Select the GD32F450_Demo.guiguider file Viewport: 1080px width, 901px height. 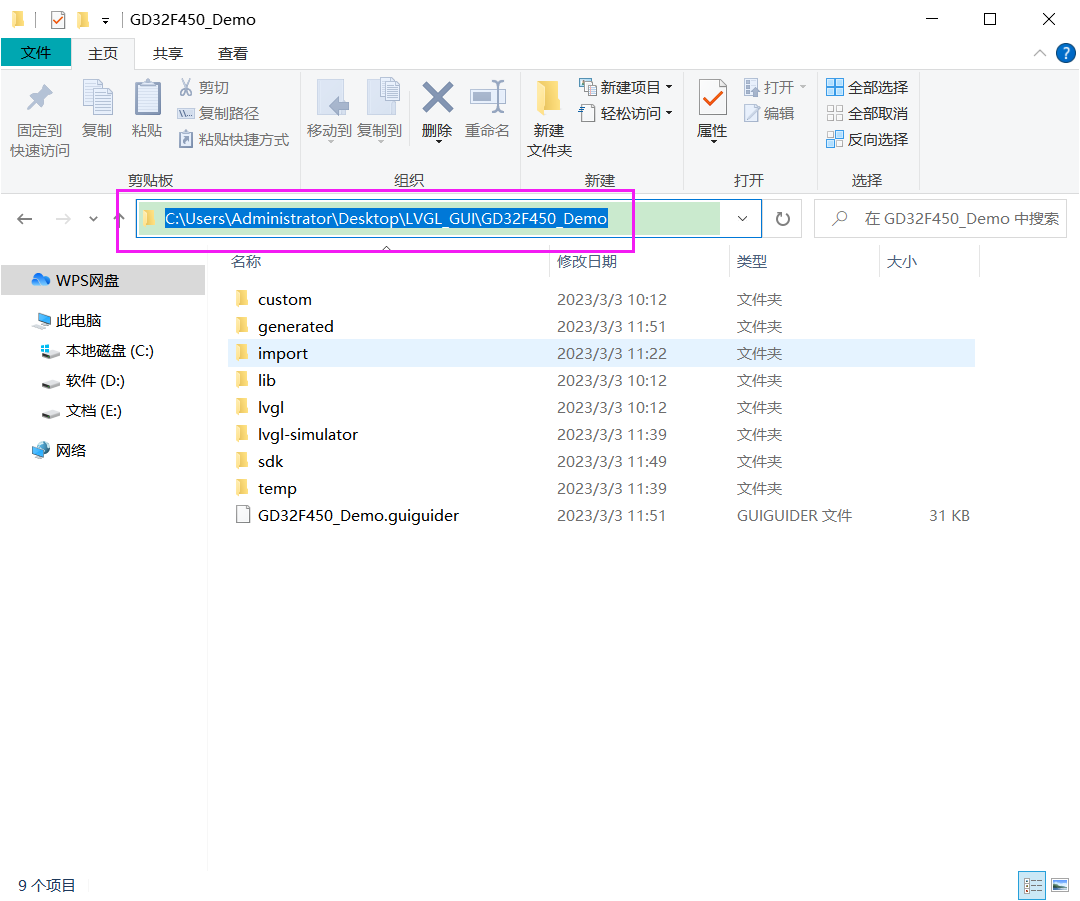[x=601, y=515]
